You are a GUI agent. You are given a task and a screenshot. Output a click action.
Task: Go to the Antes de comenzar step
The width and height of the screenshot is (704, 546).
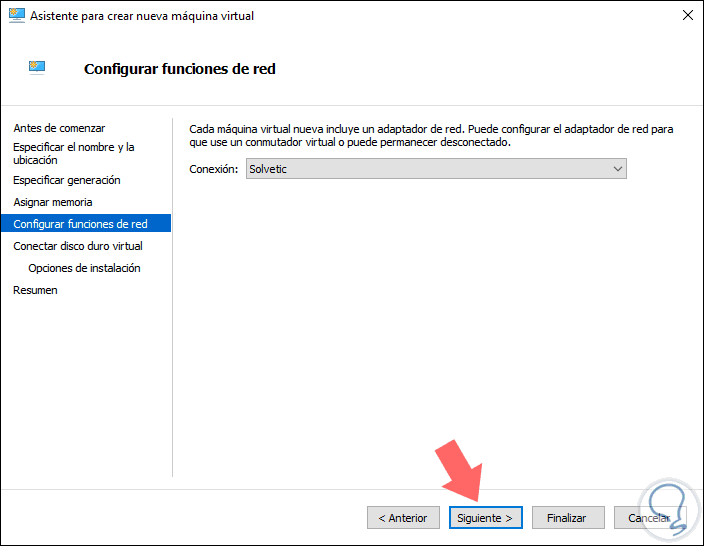coord(59,128)
